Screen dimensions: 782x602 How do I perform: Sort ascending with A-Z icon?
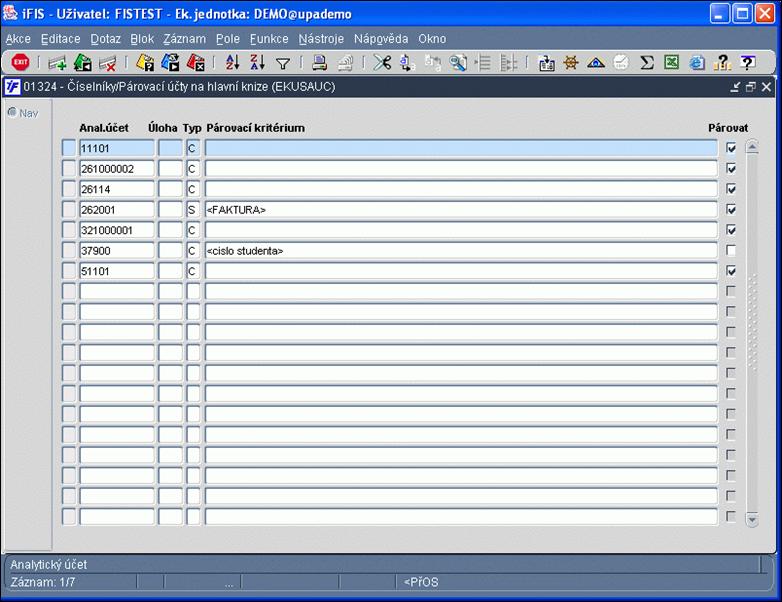tap(232, 62)
